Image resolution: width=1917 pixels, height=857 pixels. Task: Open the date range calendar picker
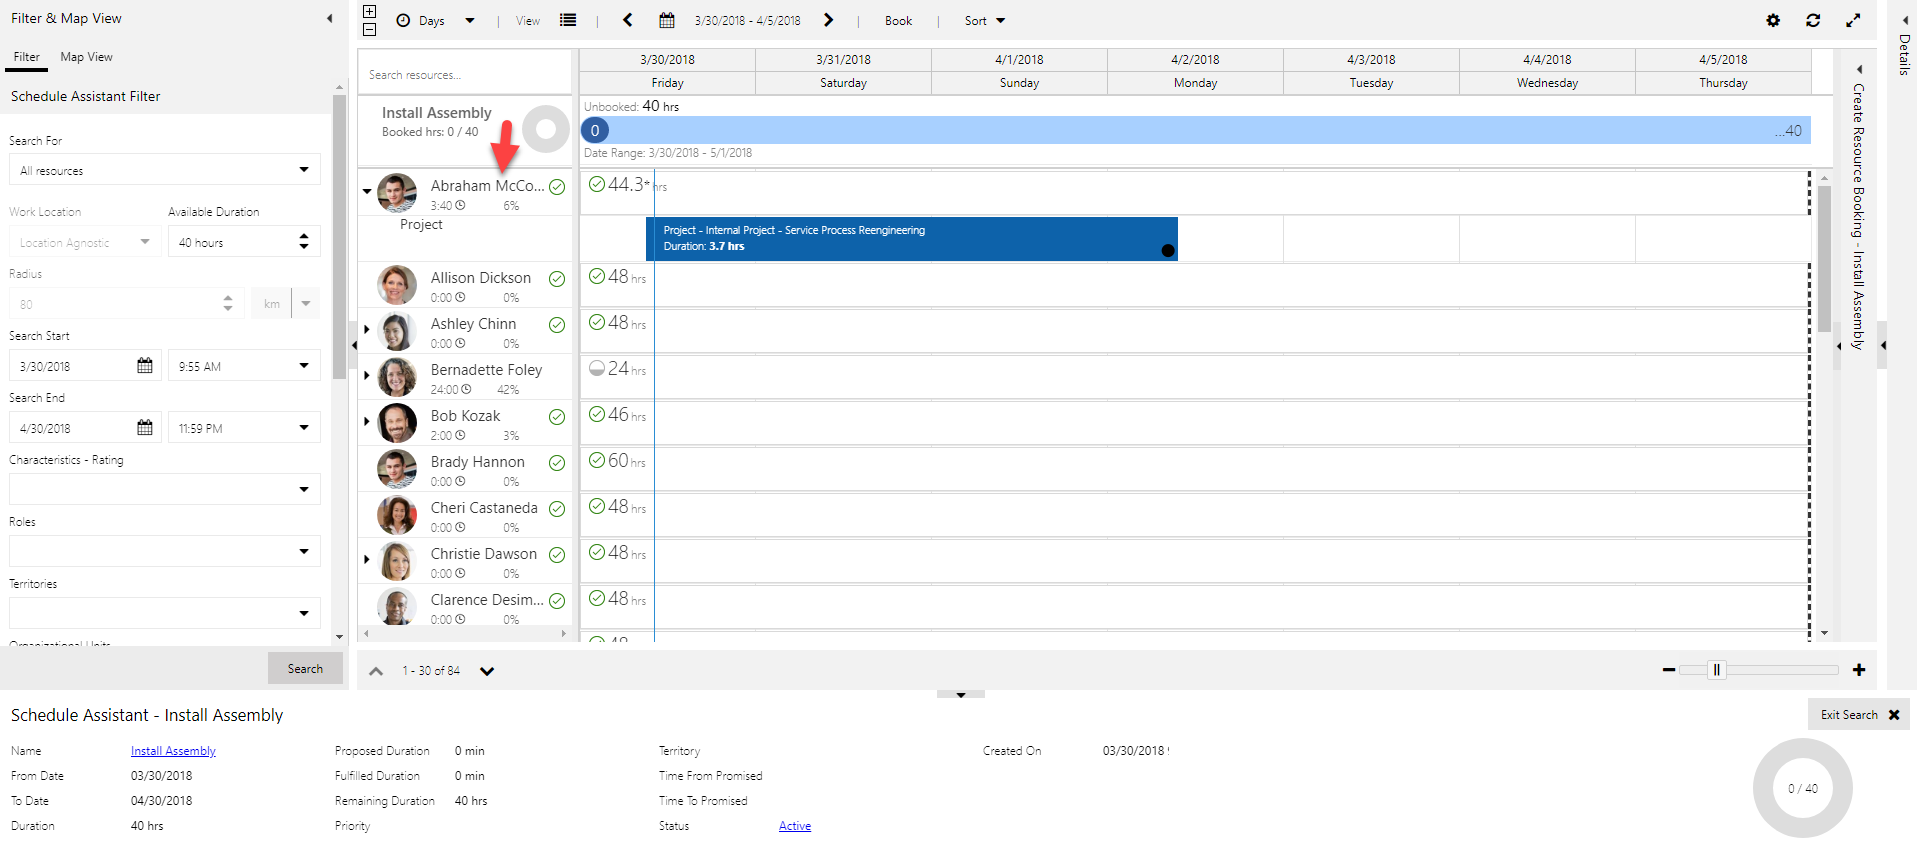click(x=667, y=20)
